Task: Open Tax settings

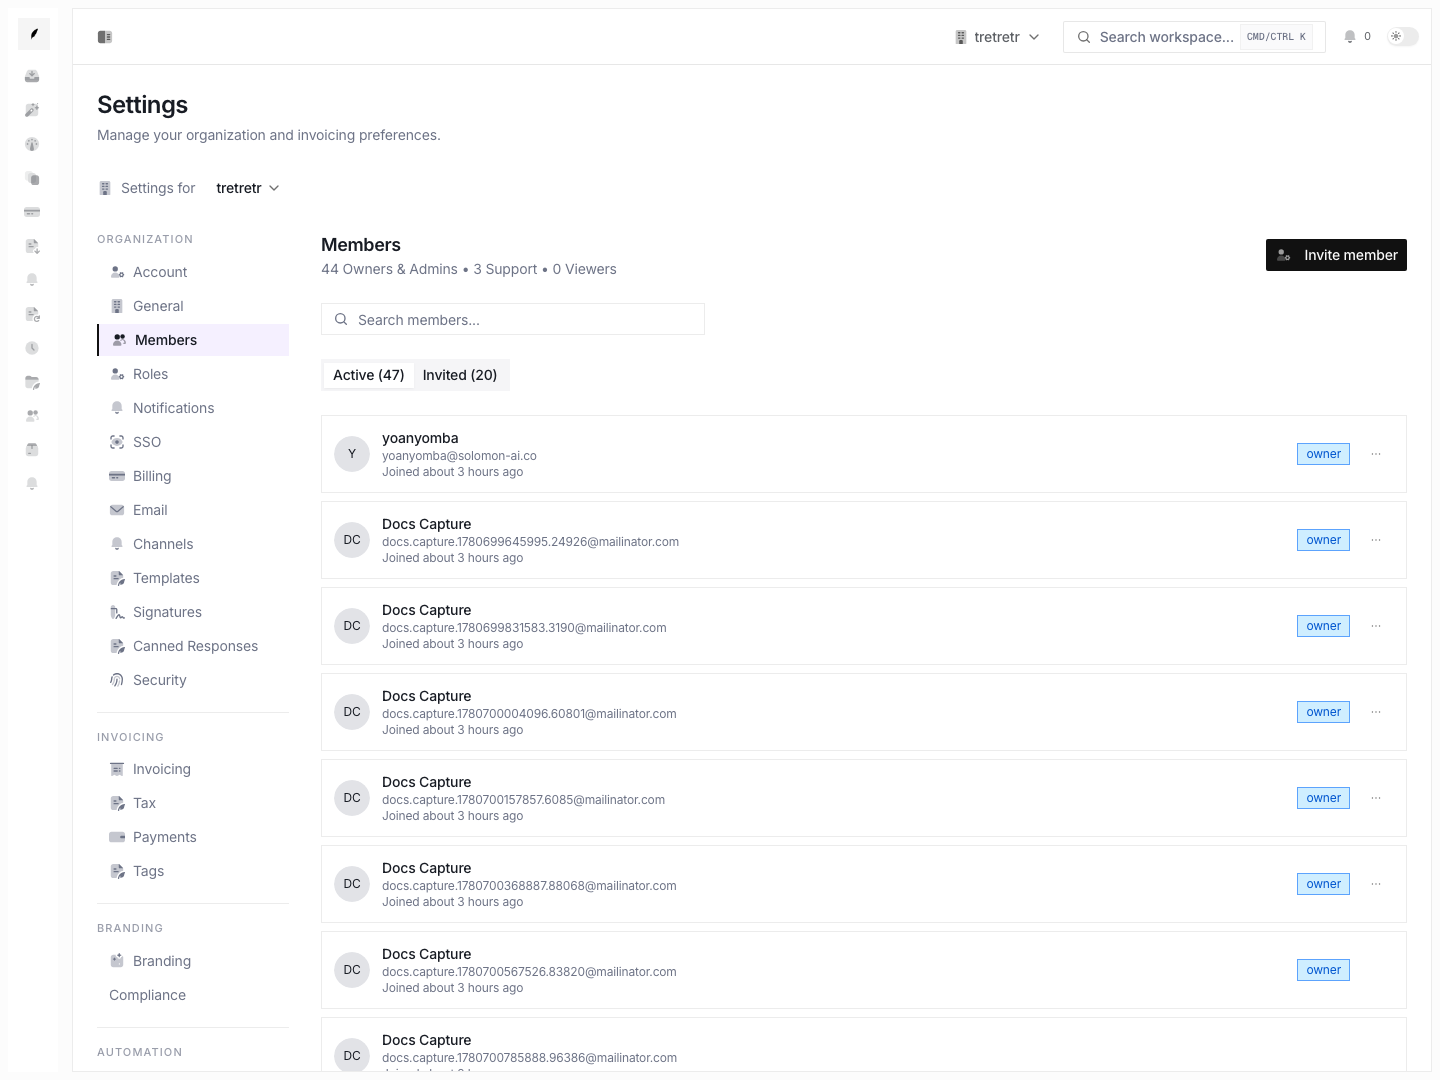Action: (193, 803)
